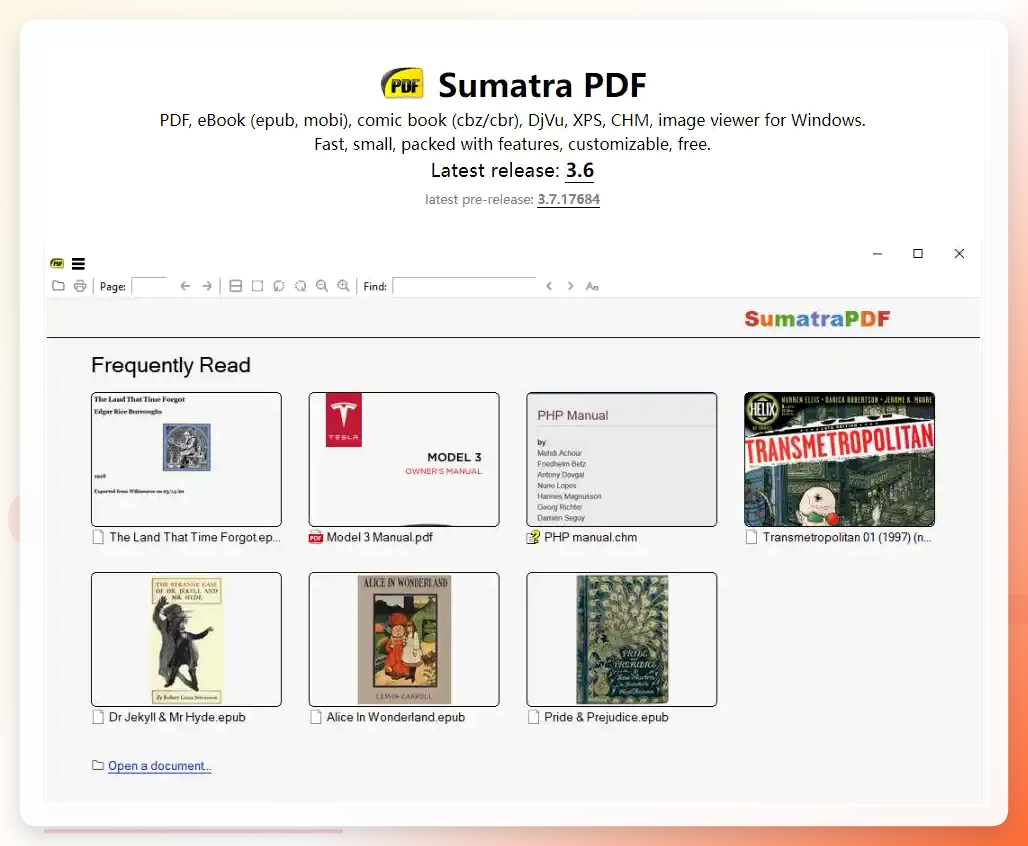Open the 3.7.17684 pre-release link

click(568, 199)
